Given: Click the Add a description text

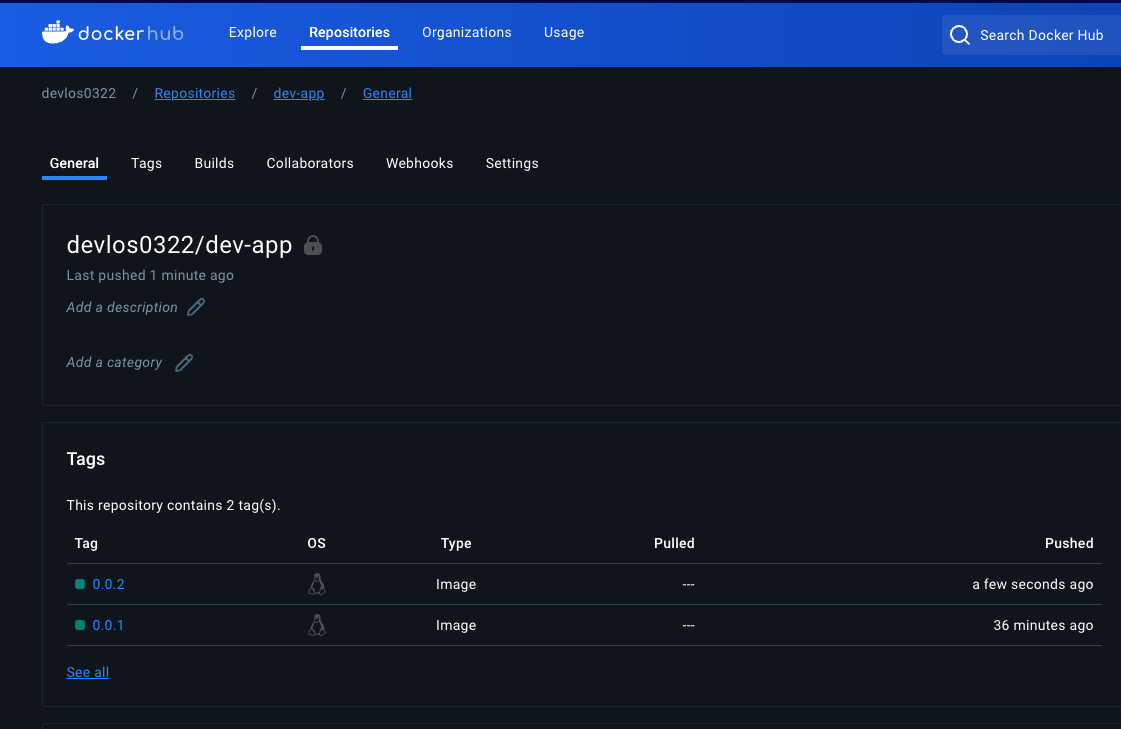Looking at the screenshot, I should (x=122, y=307).
